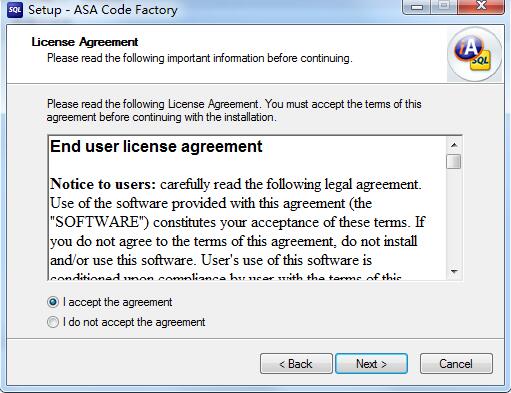Click the disabled maximize window button
The width and height of the screenshot is (511, 393).
pos(444,7)
